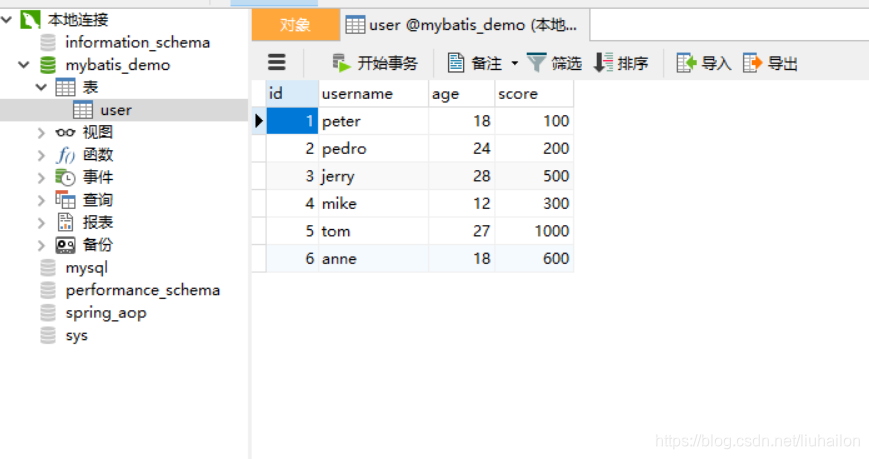Click the Begin Transaction (开始事务) icon
The image size is (869, 459).
[x=341, y=63]
